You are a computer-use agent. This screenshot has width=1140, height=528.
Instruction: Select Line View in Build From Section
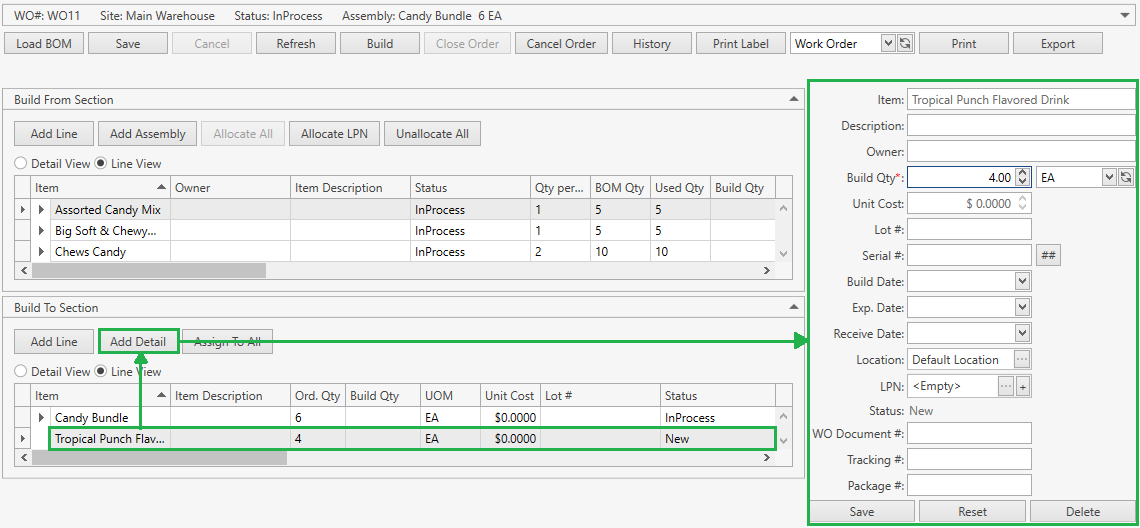[x=101, y=164]
